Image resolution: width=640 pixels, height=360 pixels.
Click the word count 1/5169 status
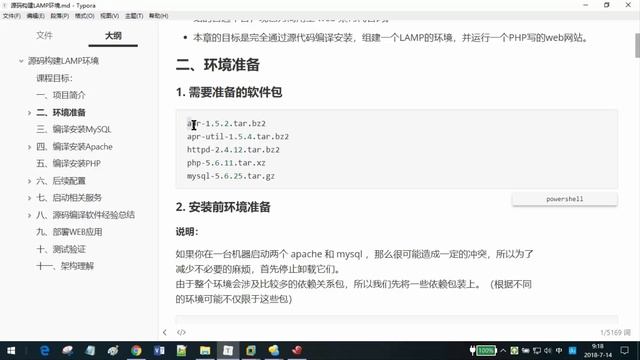[x=615, y=333]
